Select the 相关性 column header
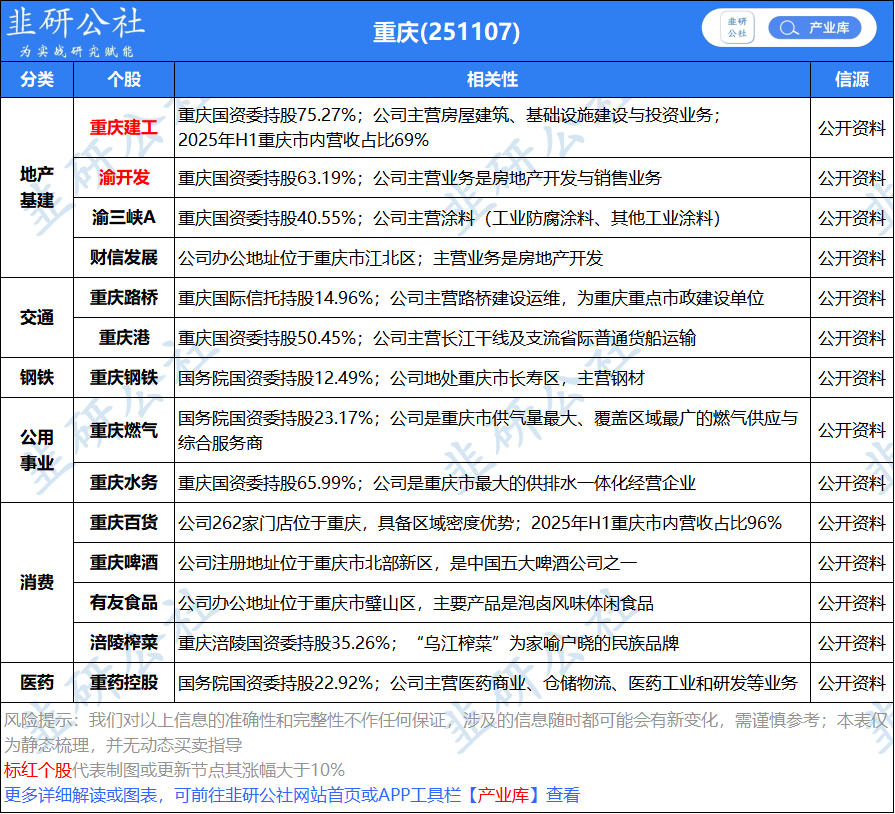This screenshot has width=895, height=814. [492, 80]
